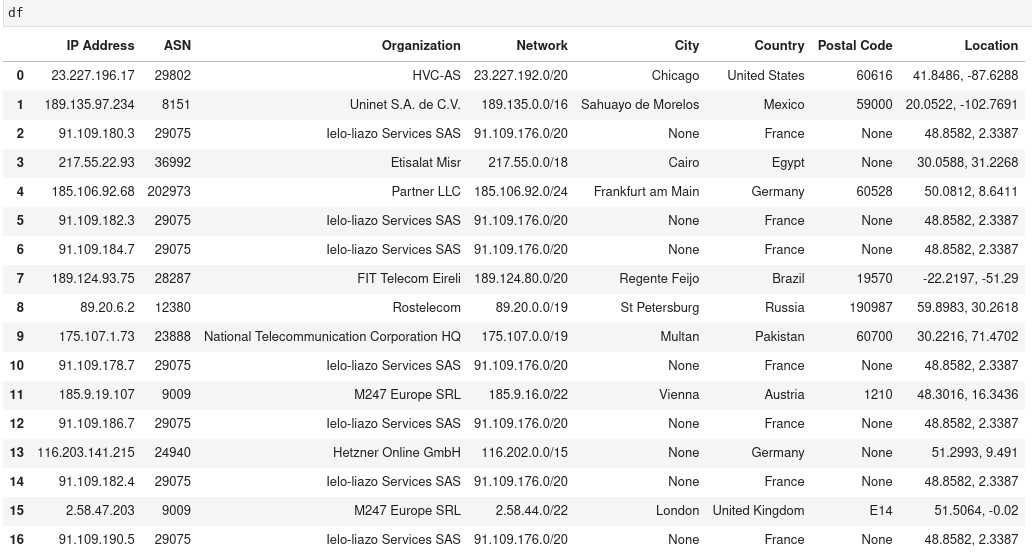Select the Organization column header

[x=421, y=45]
